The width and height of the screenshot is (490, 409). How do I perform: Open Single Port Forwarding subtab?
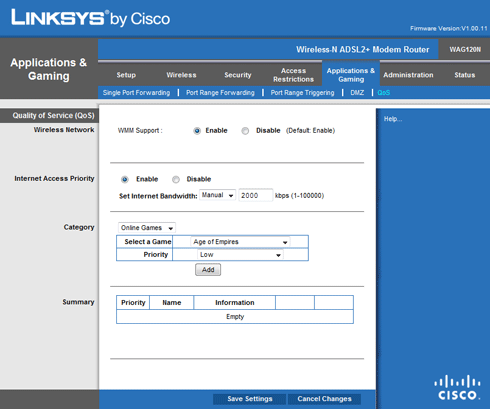(x=136, y=93)
